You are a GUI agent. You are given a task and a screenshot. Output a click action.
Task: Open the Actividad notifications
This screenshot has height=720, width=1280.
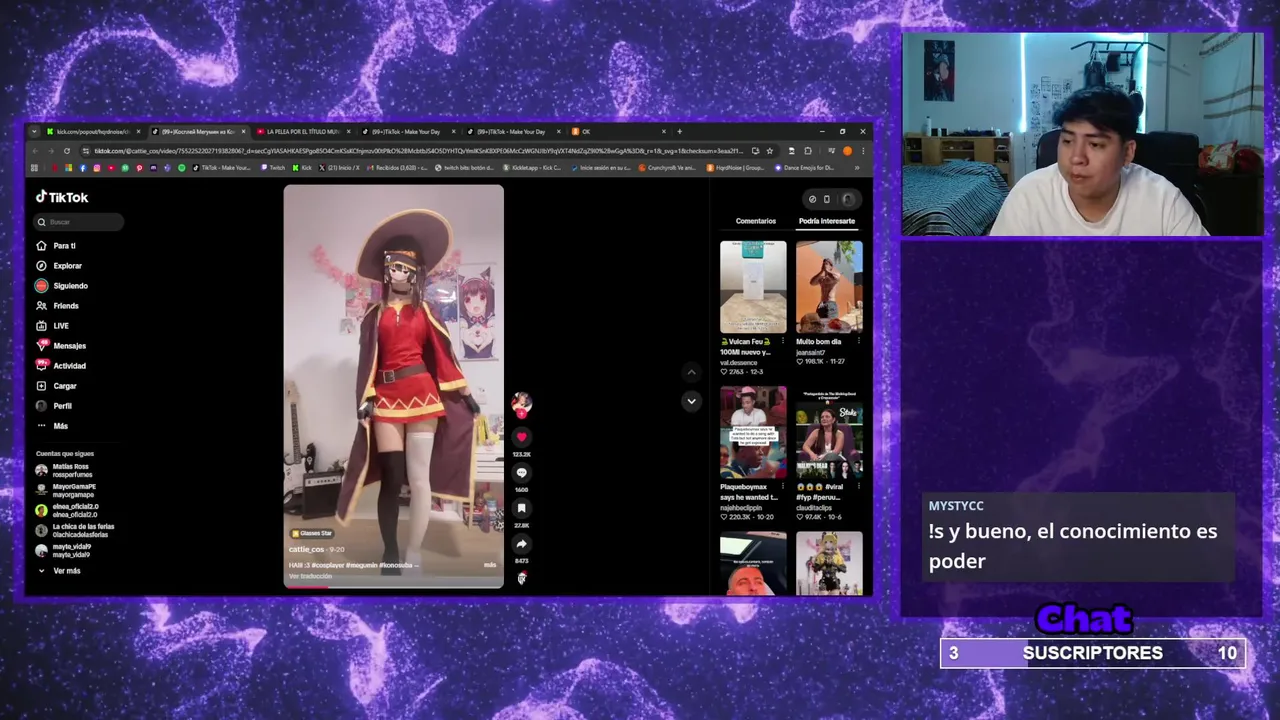coord(61,365)
